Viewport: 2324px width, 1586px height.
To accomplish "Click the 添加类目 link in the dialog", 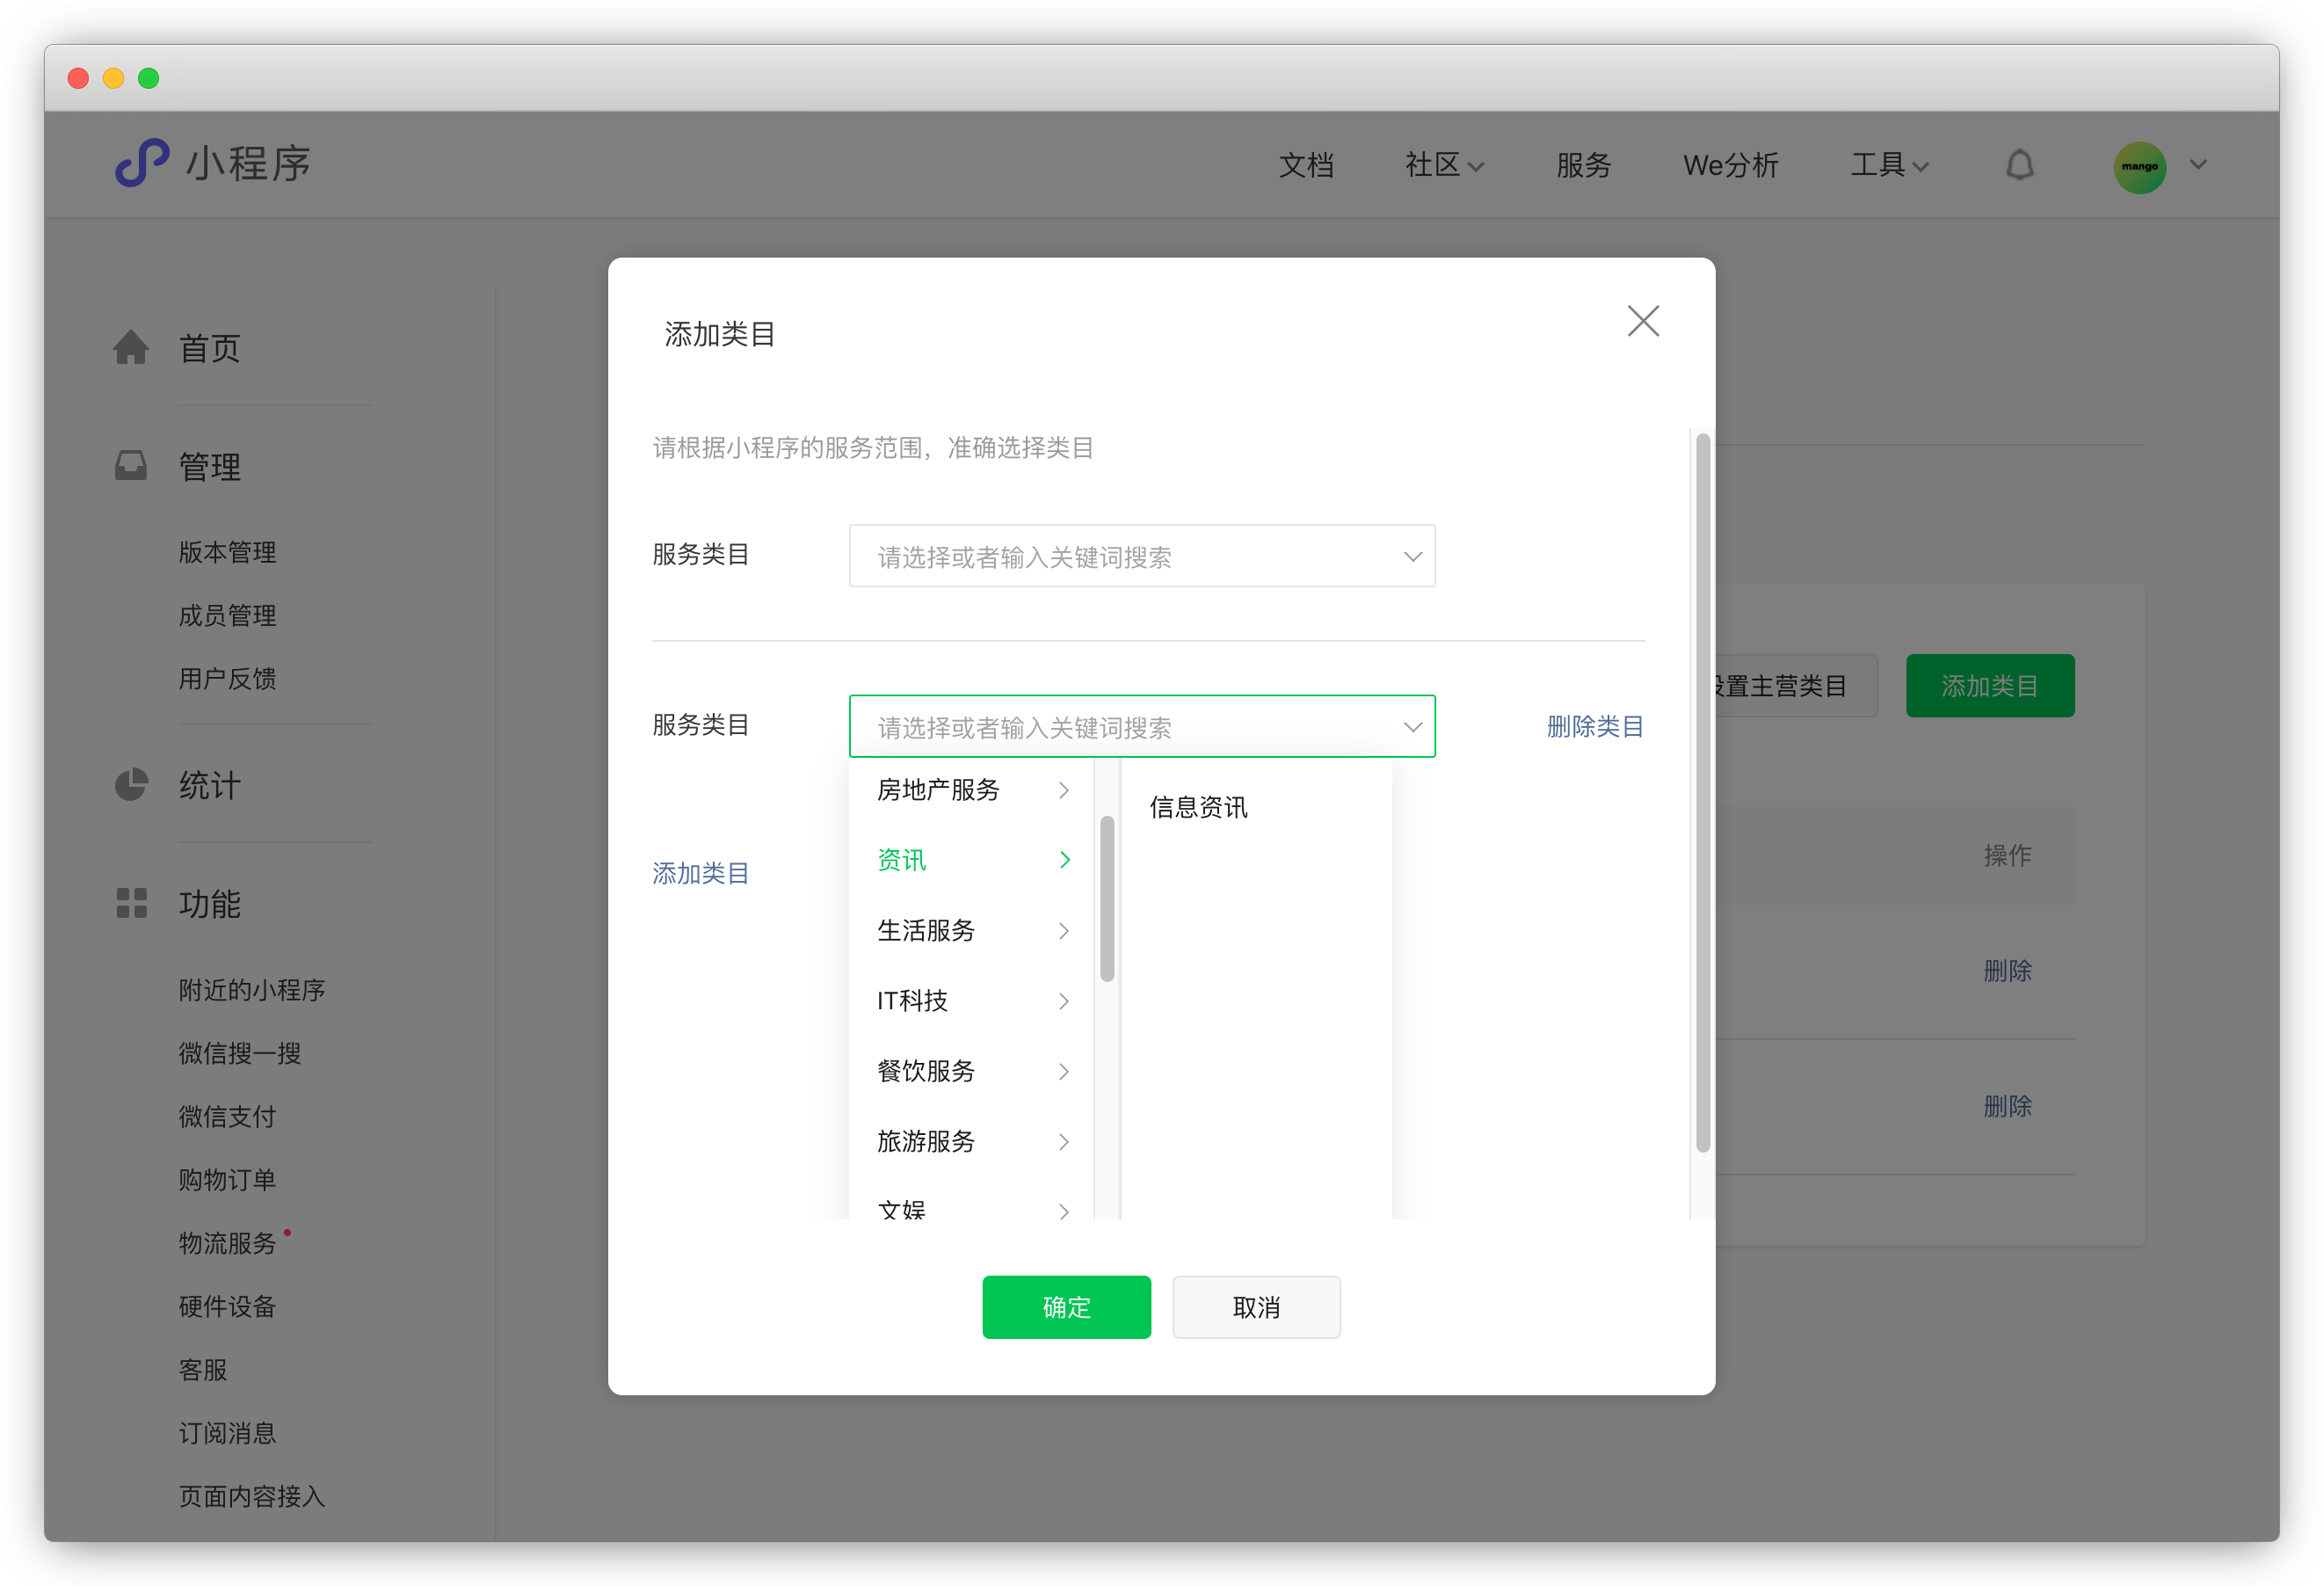I will [701, 873].
